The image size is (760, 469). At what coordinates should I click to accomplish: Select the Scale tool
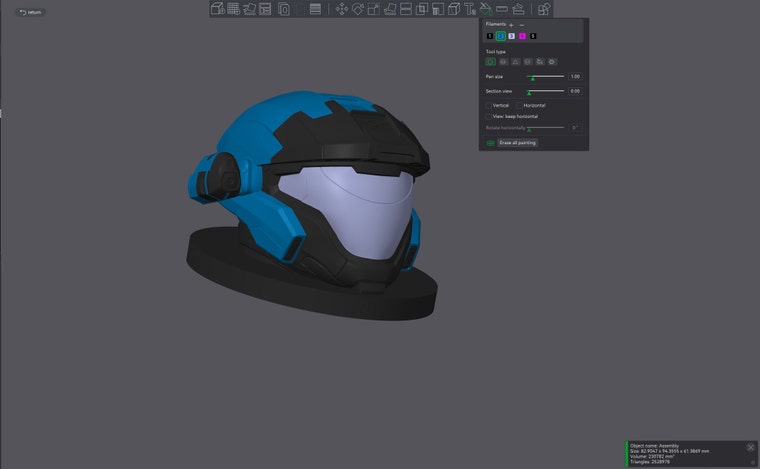point(374,9)
